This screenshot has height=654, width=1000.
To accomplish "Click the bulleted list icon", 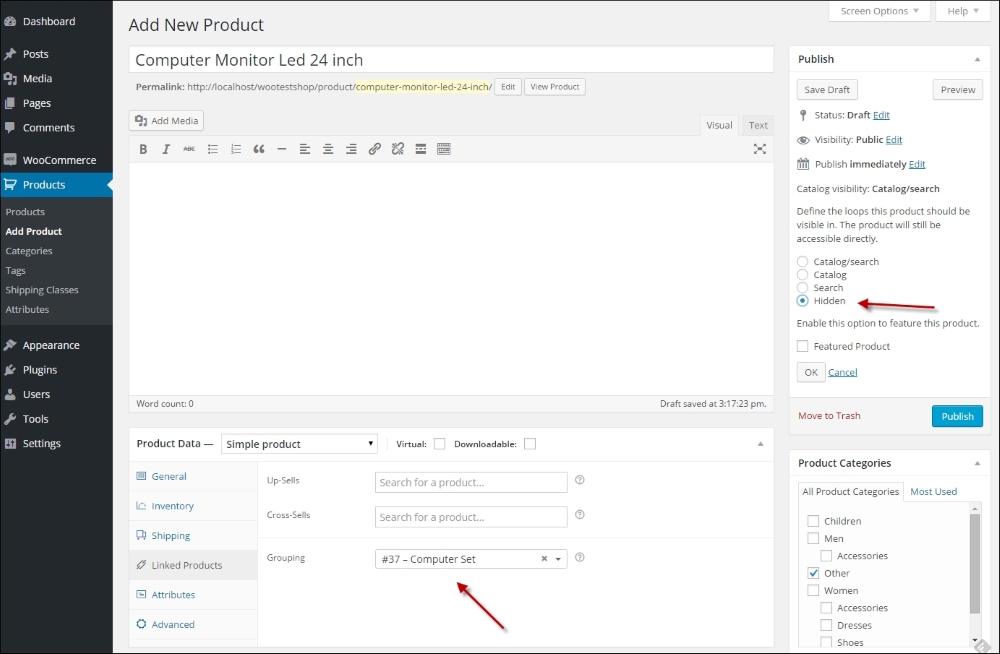I will (212, 149).
